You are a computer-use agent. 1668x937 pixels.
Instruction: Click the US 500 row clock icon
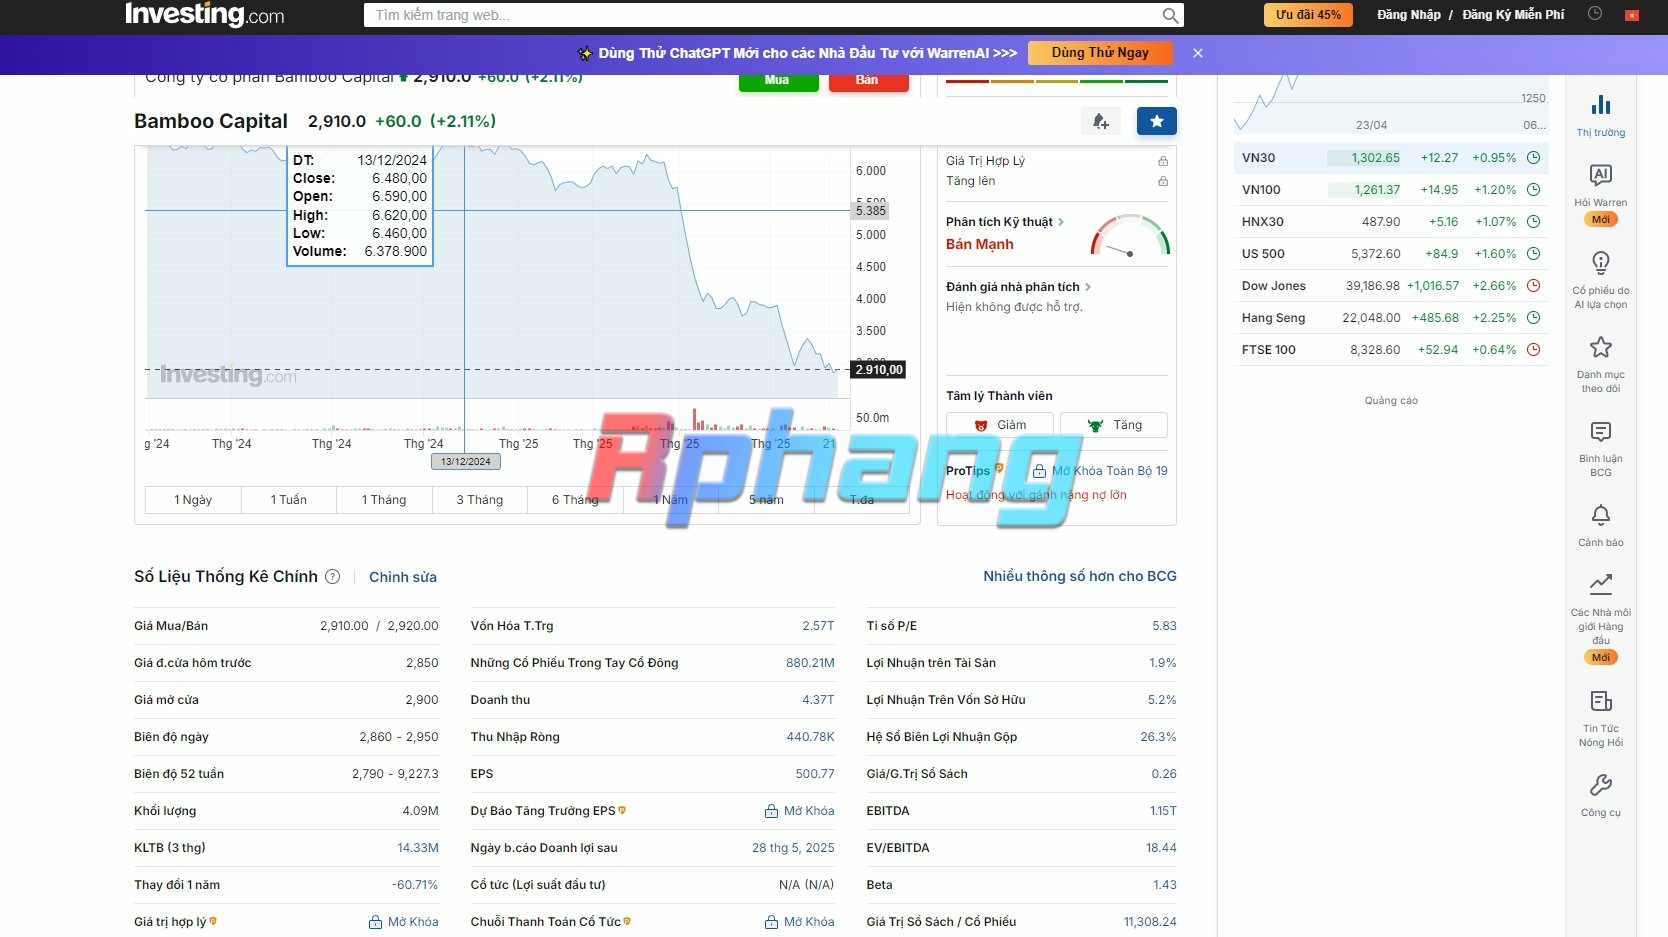pyautogui.click(x=1533, y=254)
